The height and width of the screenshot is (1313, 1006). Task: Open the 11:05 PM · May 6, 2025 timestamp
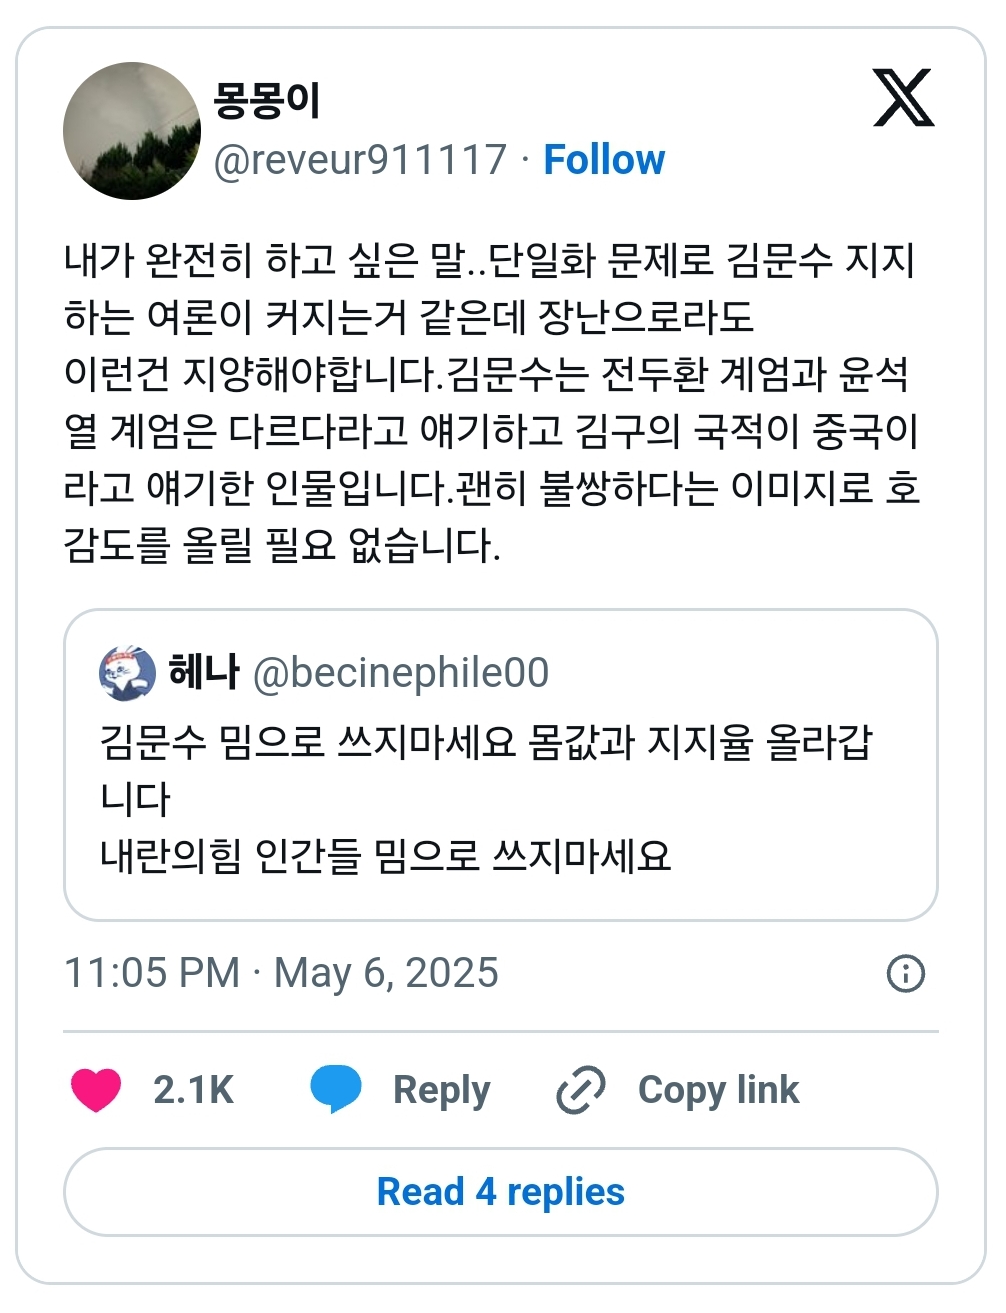point(281,973)
